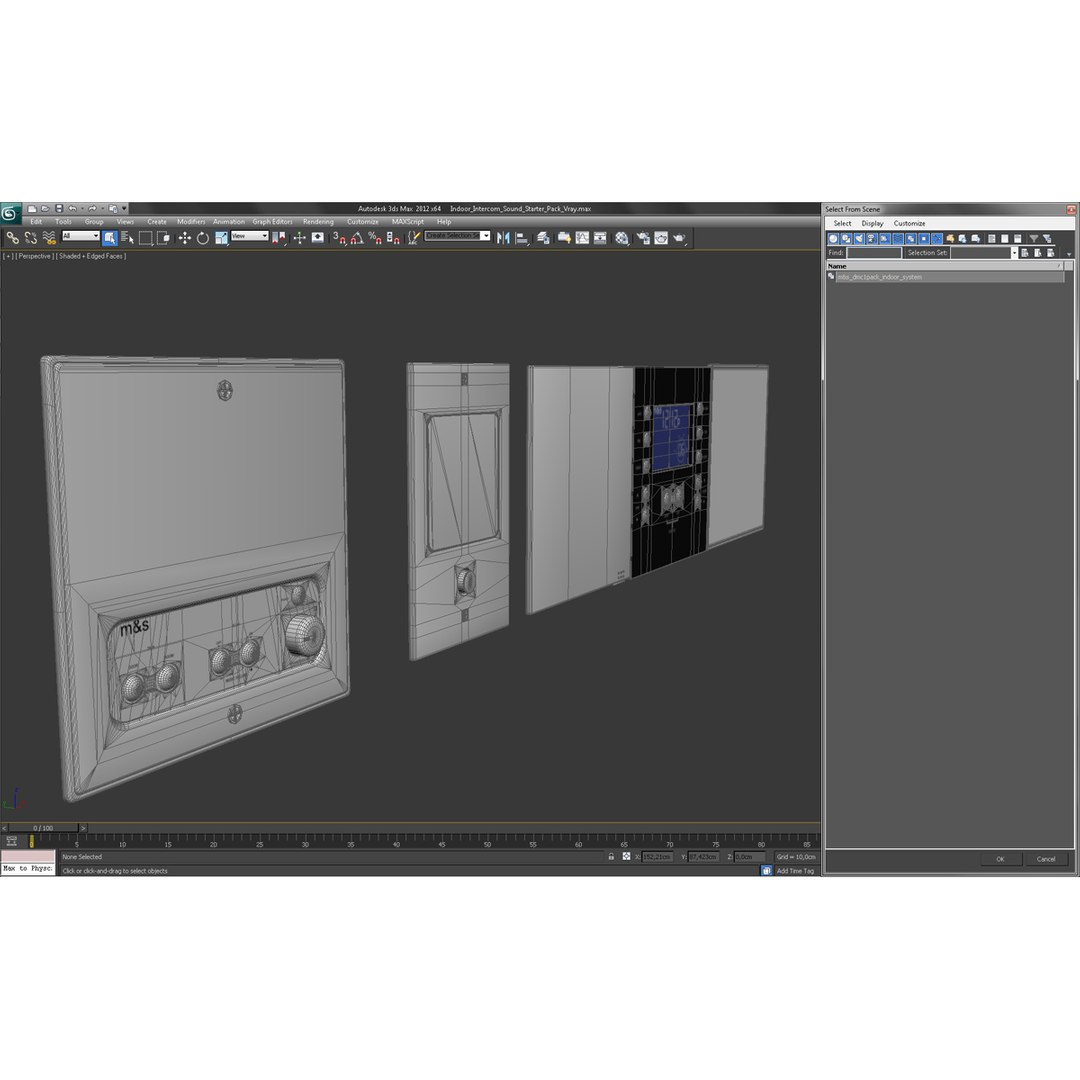Open the Rendering menu
The width and height of the screenshot is (1080, 1080).
(318, 222)
